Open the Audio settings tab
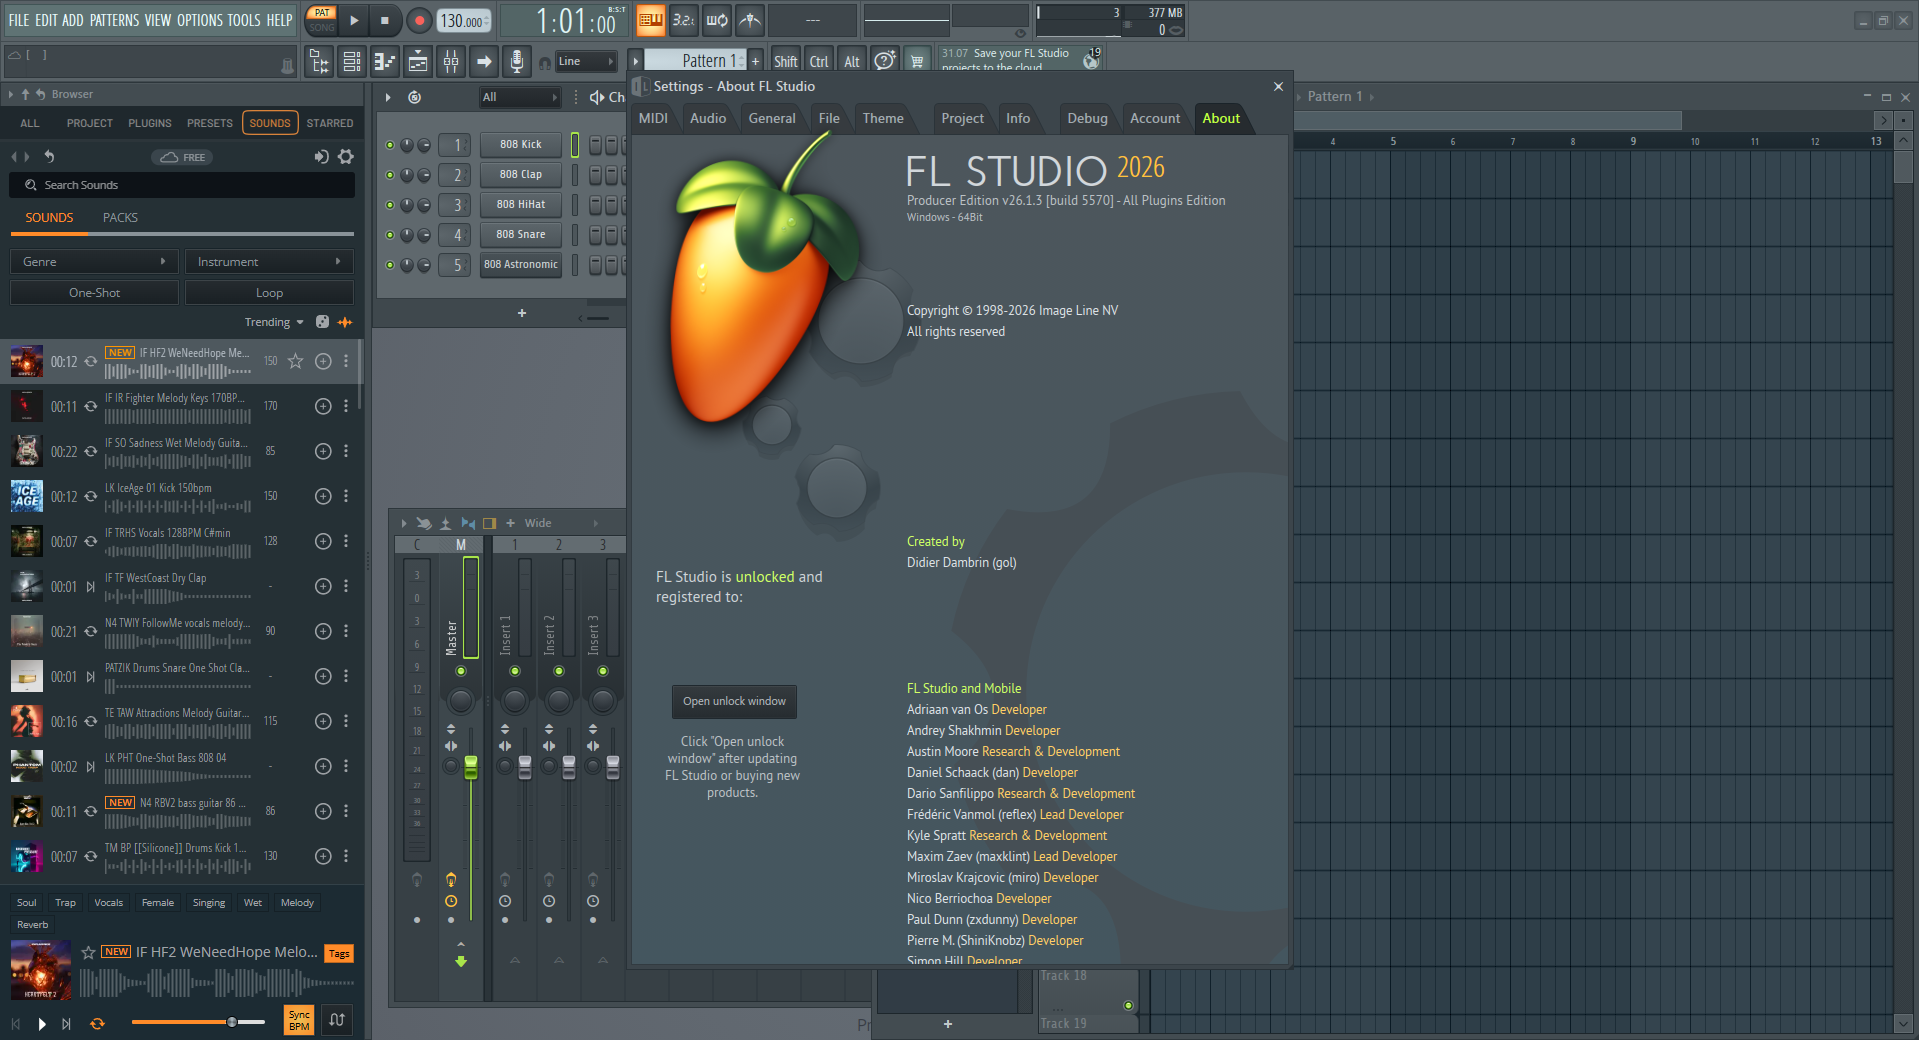Viewport: 1919px width, 1040px height. (x=708, y=118)
